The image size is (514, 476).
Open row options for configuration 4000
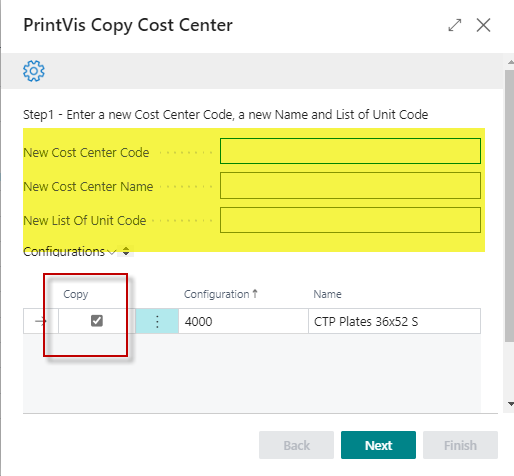157,321
